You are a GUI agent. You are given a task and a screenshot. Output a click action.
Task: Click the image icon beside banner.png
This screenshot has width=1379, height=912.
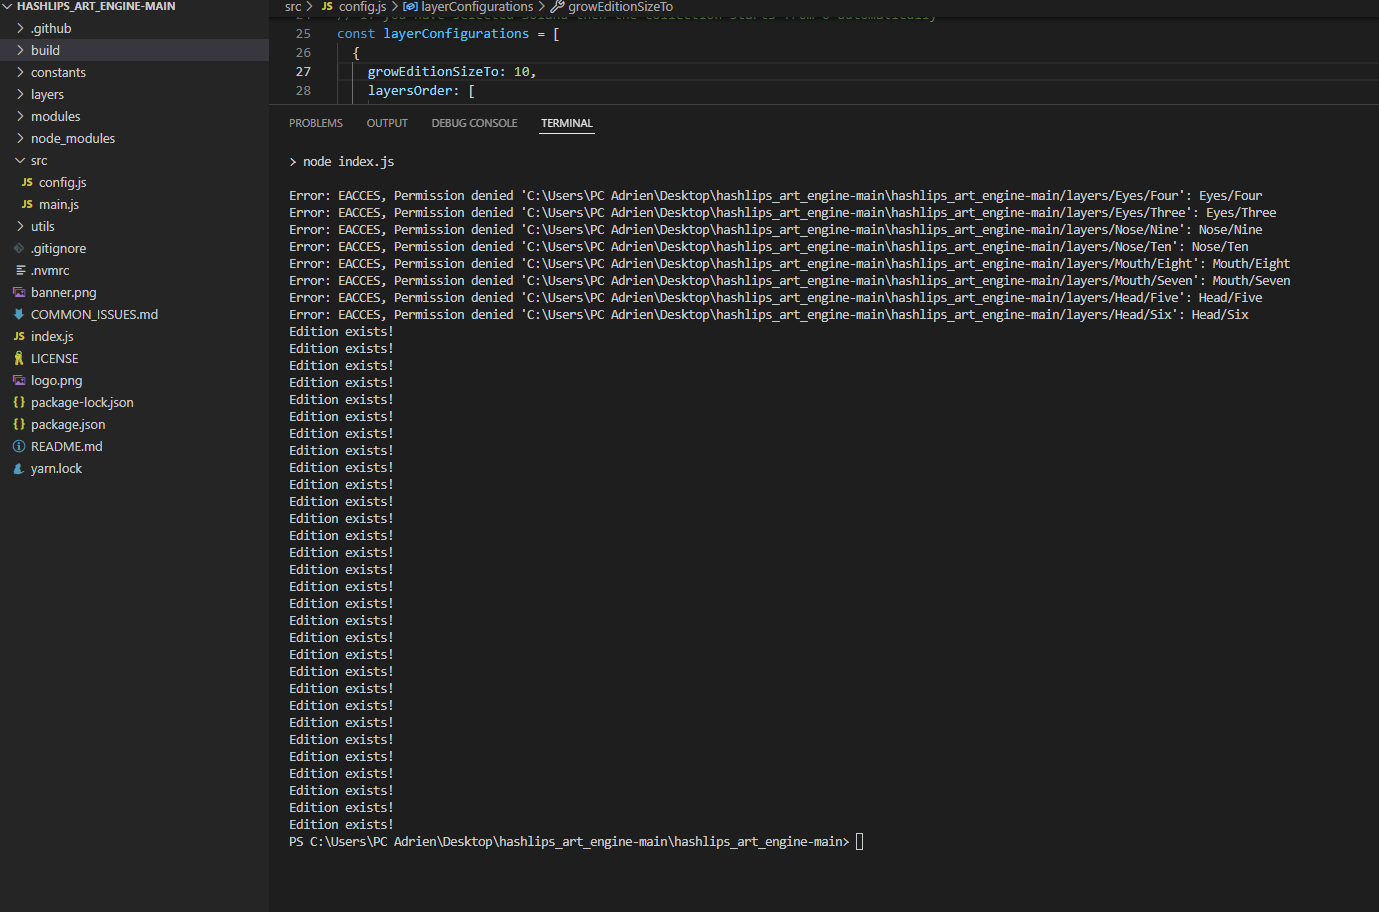click(x=20, y=292)
